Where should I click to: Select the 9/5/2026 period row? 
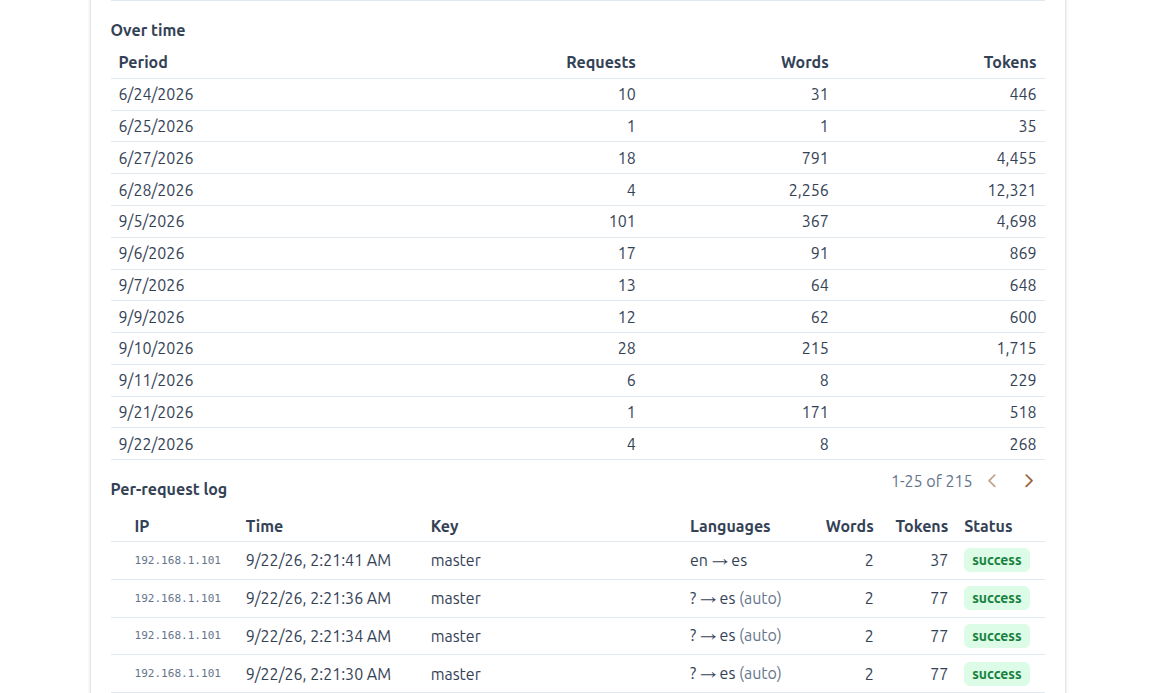click(x=578, y=222)
